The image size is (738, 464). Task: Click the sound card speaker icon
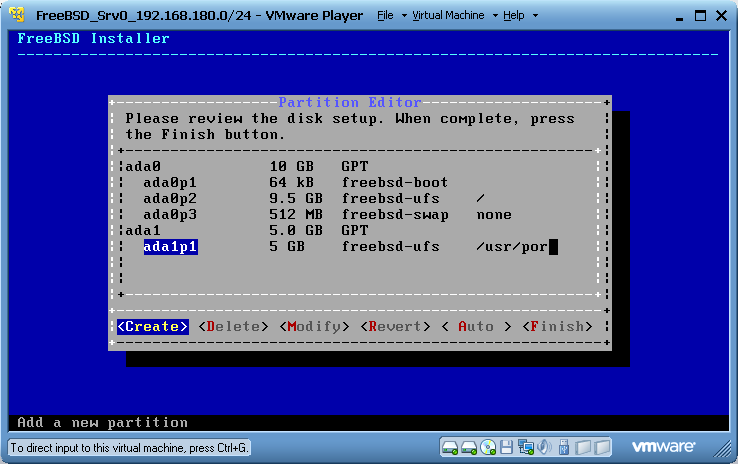[545, 446]
